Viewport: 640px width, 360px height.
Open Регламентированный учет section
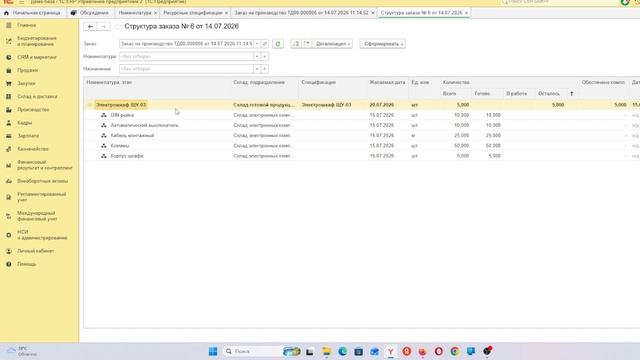(x=41, y=197)
